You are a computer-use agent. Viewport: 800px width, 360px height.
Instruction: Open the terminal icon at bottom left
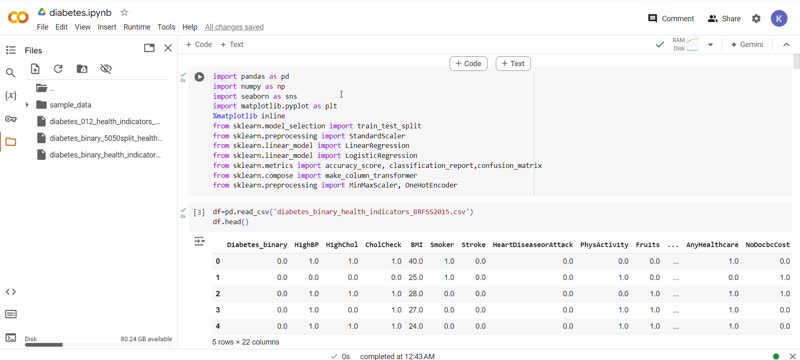pyautogui.click(x=10, y=338)
